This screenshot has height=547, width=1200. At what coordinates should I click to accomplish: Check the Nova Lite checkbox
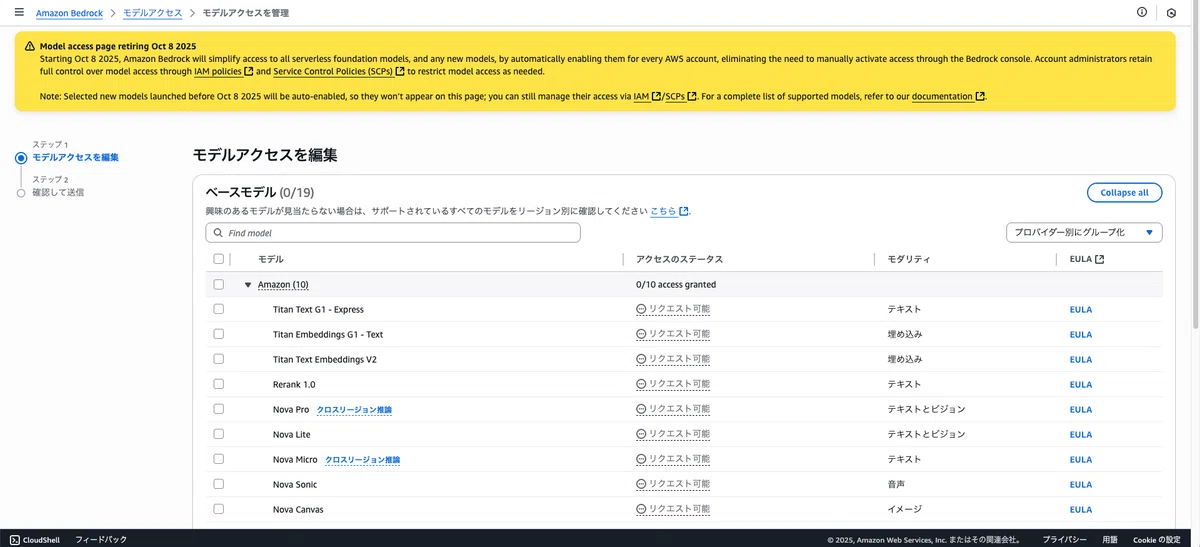[219, 434]
